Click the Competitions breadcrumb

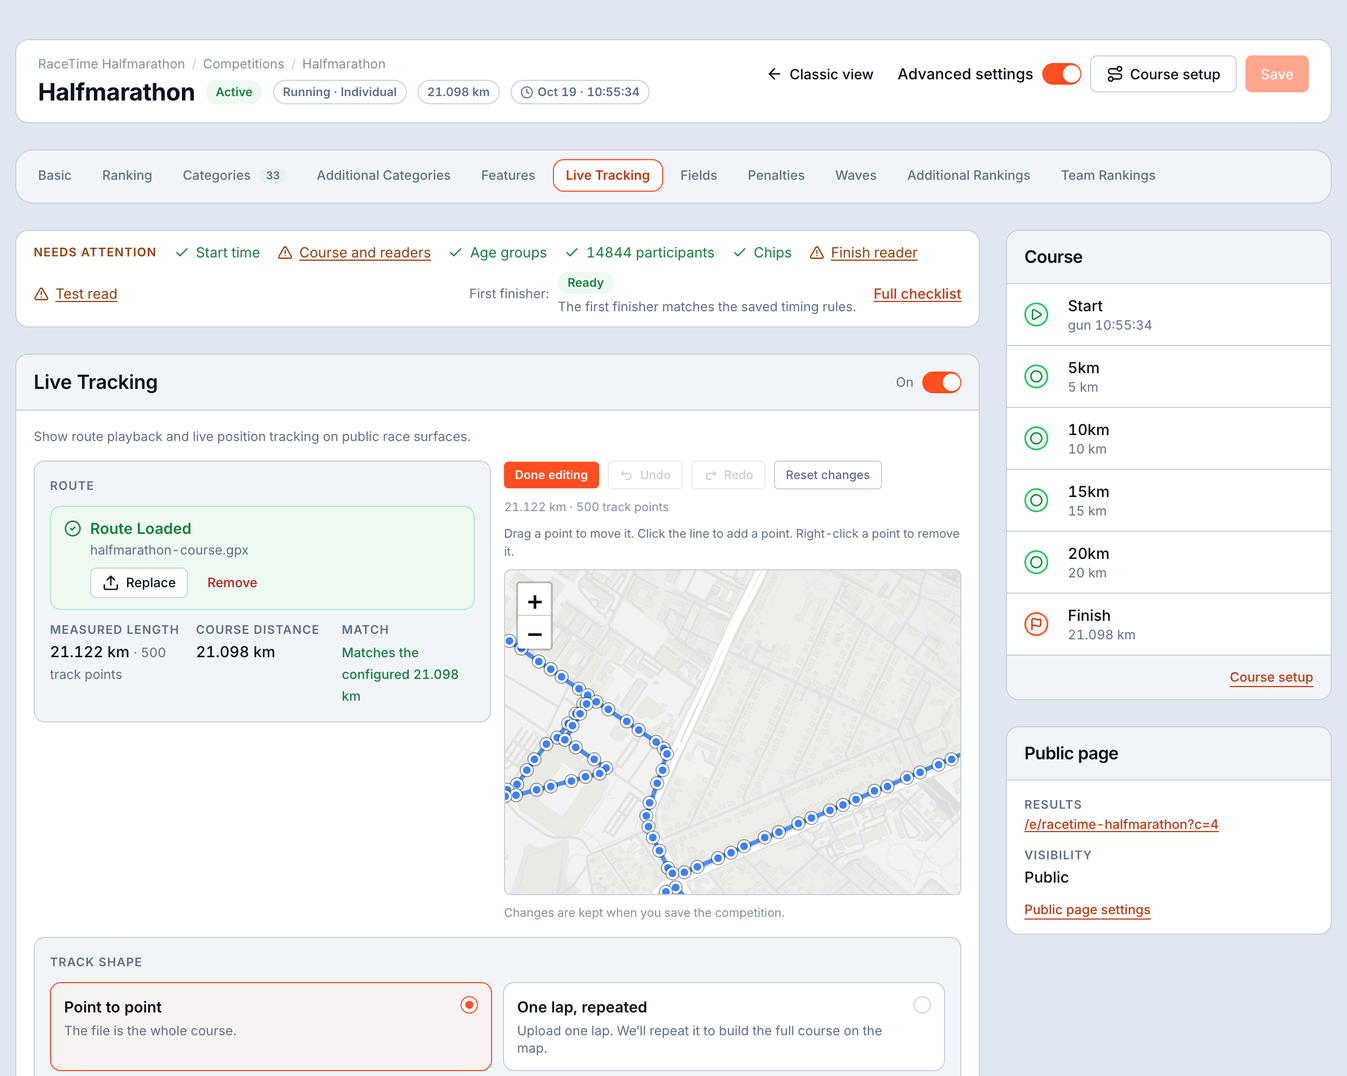coord(243,64)
